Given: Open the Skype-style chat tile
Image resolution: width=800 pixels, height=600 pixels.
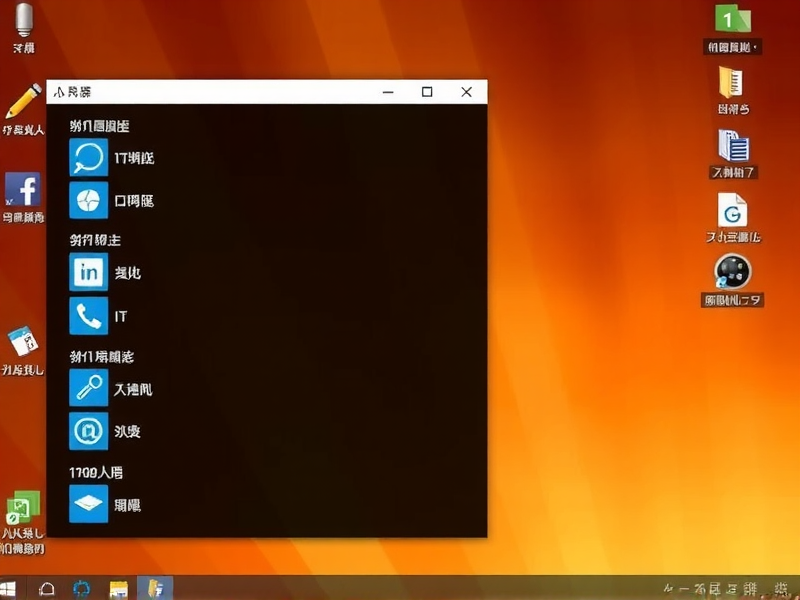Looking at the screenshot, I should tap(88, 157).
